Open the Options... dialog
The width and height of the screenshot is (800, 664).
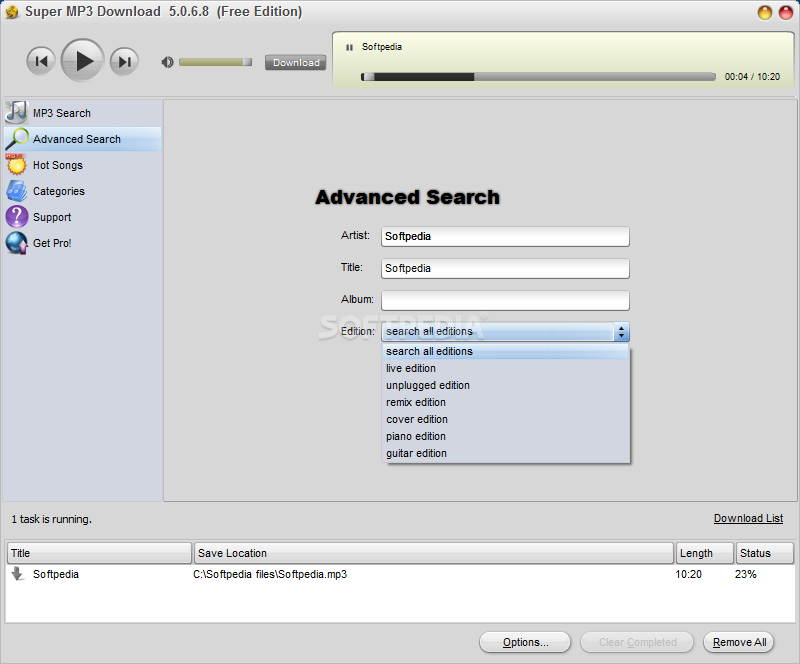click(525, 642)
